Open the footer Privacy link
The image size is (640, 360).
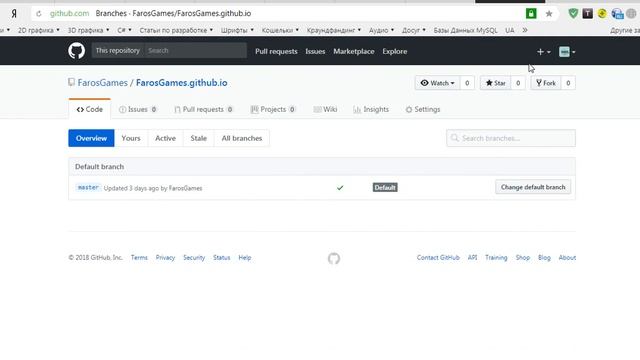coord(165,258)
